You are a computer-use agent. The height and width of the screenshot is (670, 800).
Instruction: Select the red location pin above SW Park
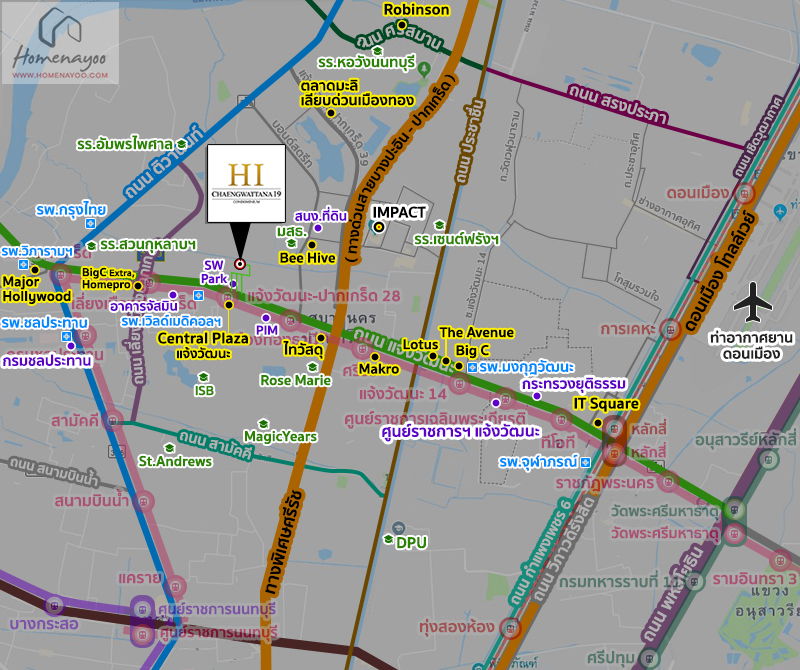click(241, 263)
